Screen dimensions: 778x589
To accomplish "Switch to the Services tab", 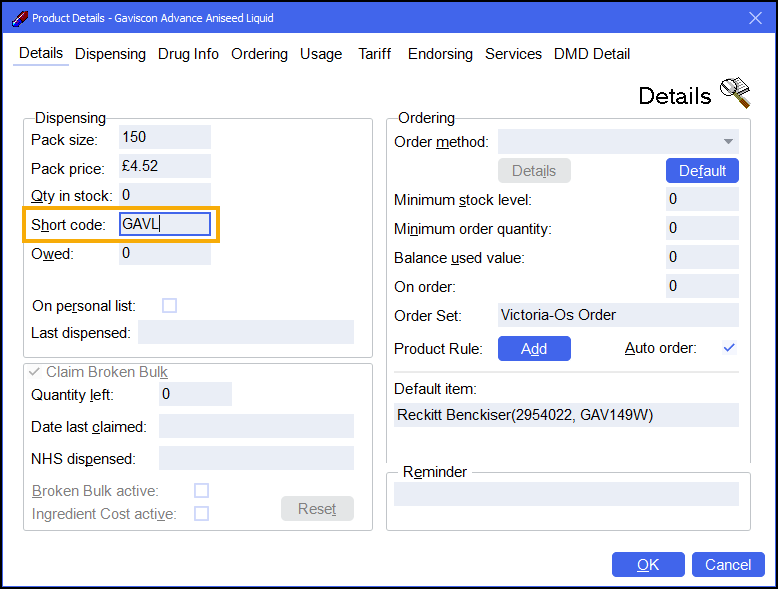I will point(513,54).
